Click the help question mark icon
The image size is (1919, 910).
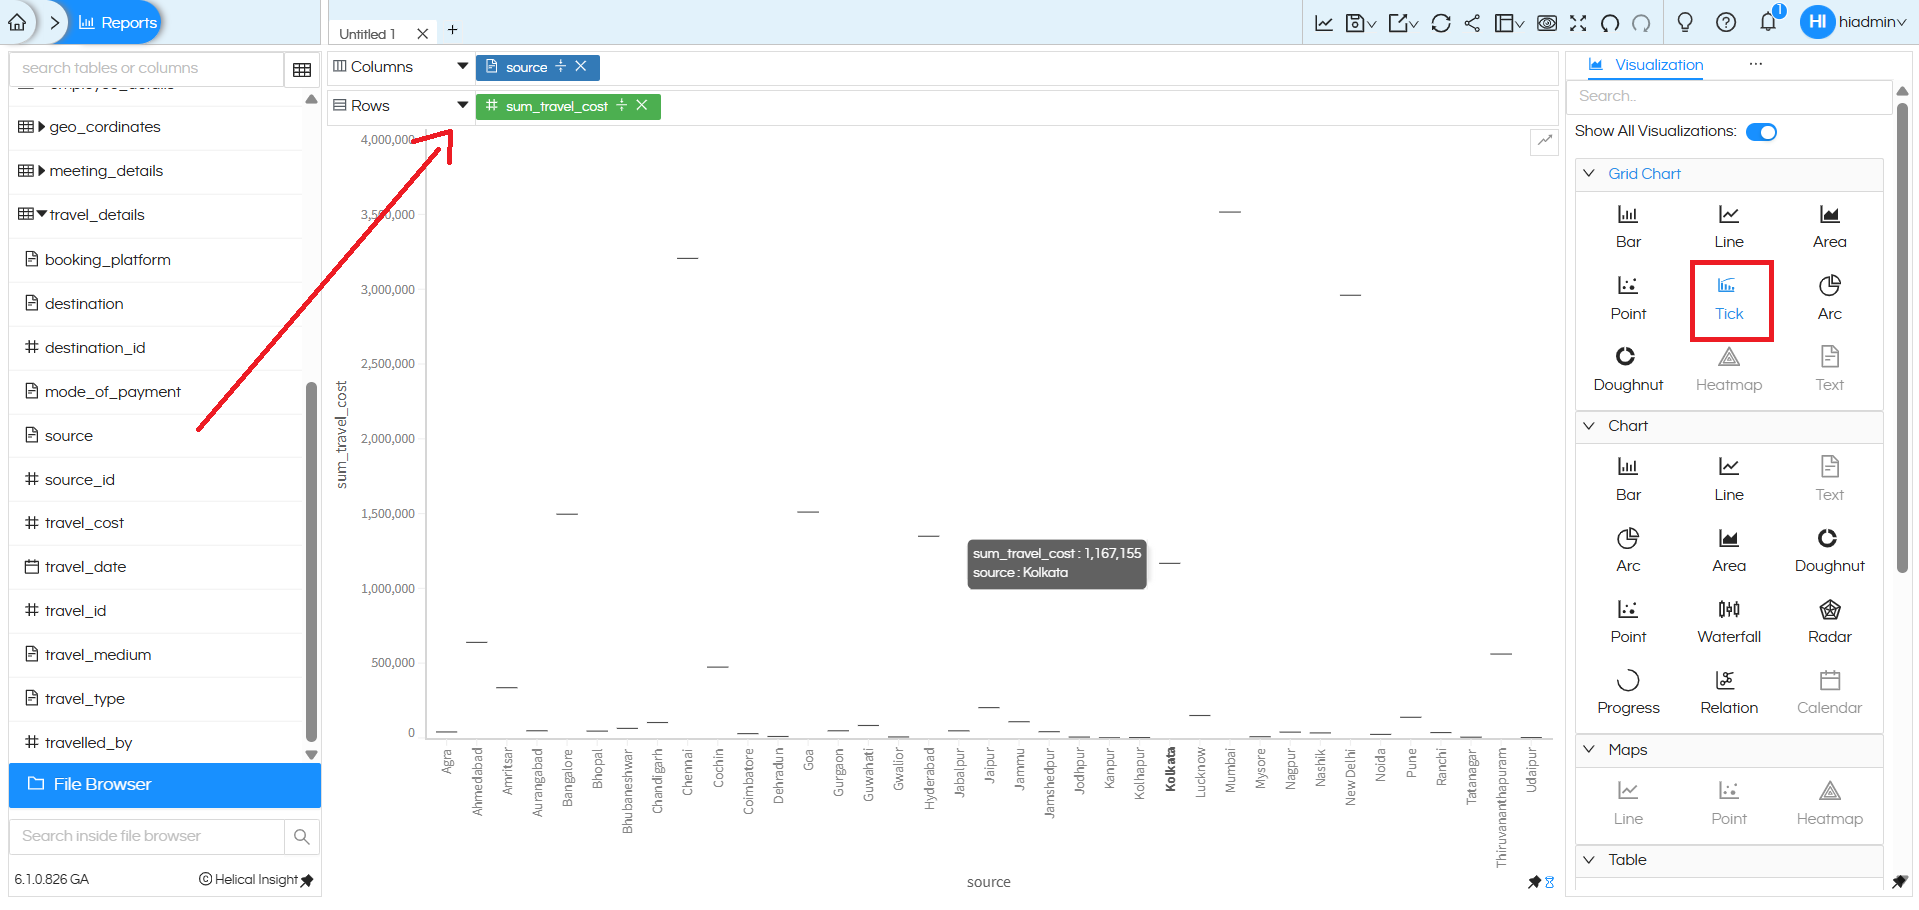[x=1726, y=22]
